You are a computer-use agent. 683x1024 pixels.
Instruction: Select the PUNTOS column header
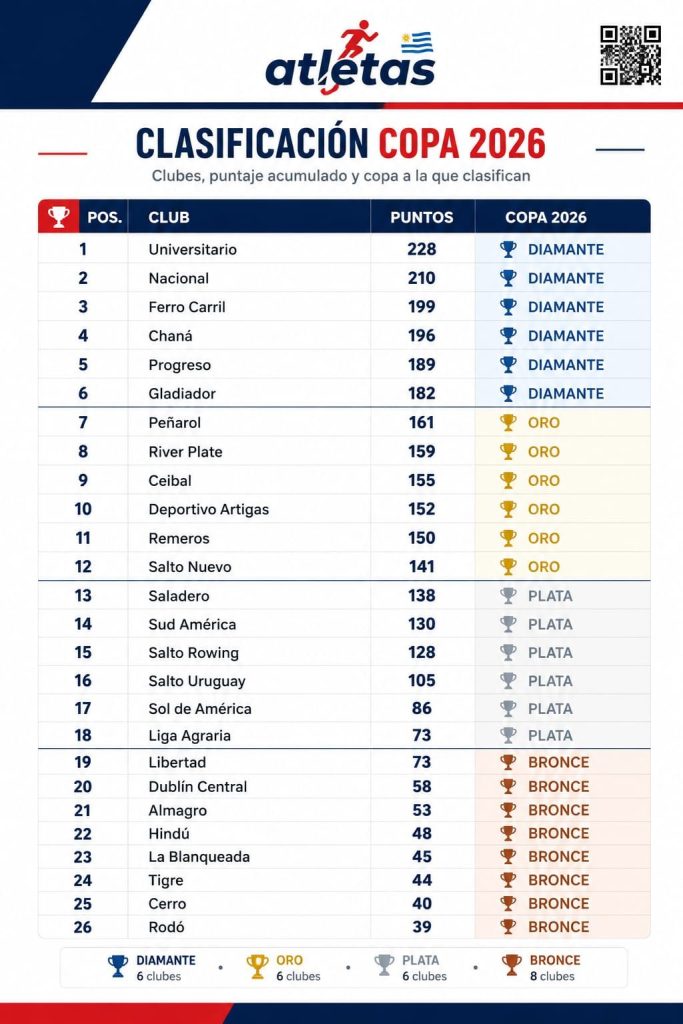422,217
